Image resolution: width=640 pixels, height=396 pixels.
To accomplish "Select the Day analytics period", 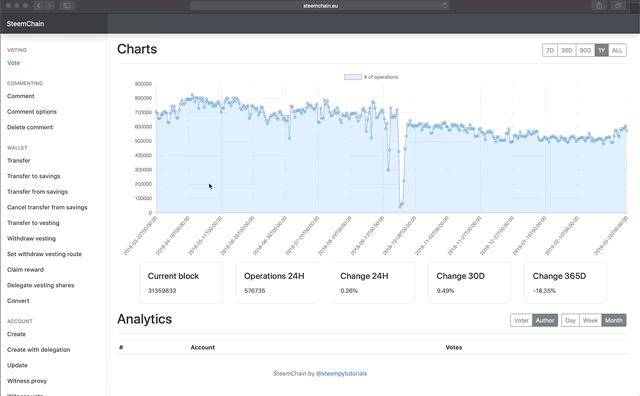I will point(570,320).
